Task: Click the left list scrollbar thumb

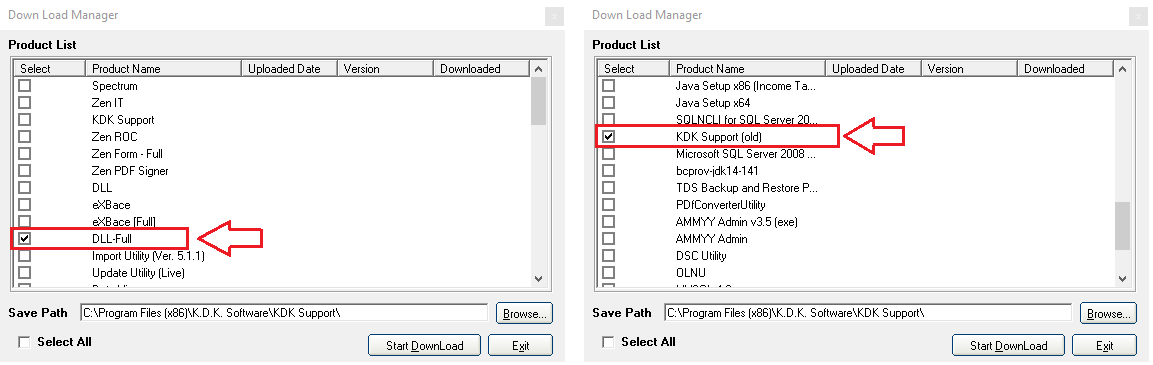Action: pyautogui.click(x=538, y=101)
